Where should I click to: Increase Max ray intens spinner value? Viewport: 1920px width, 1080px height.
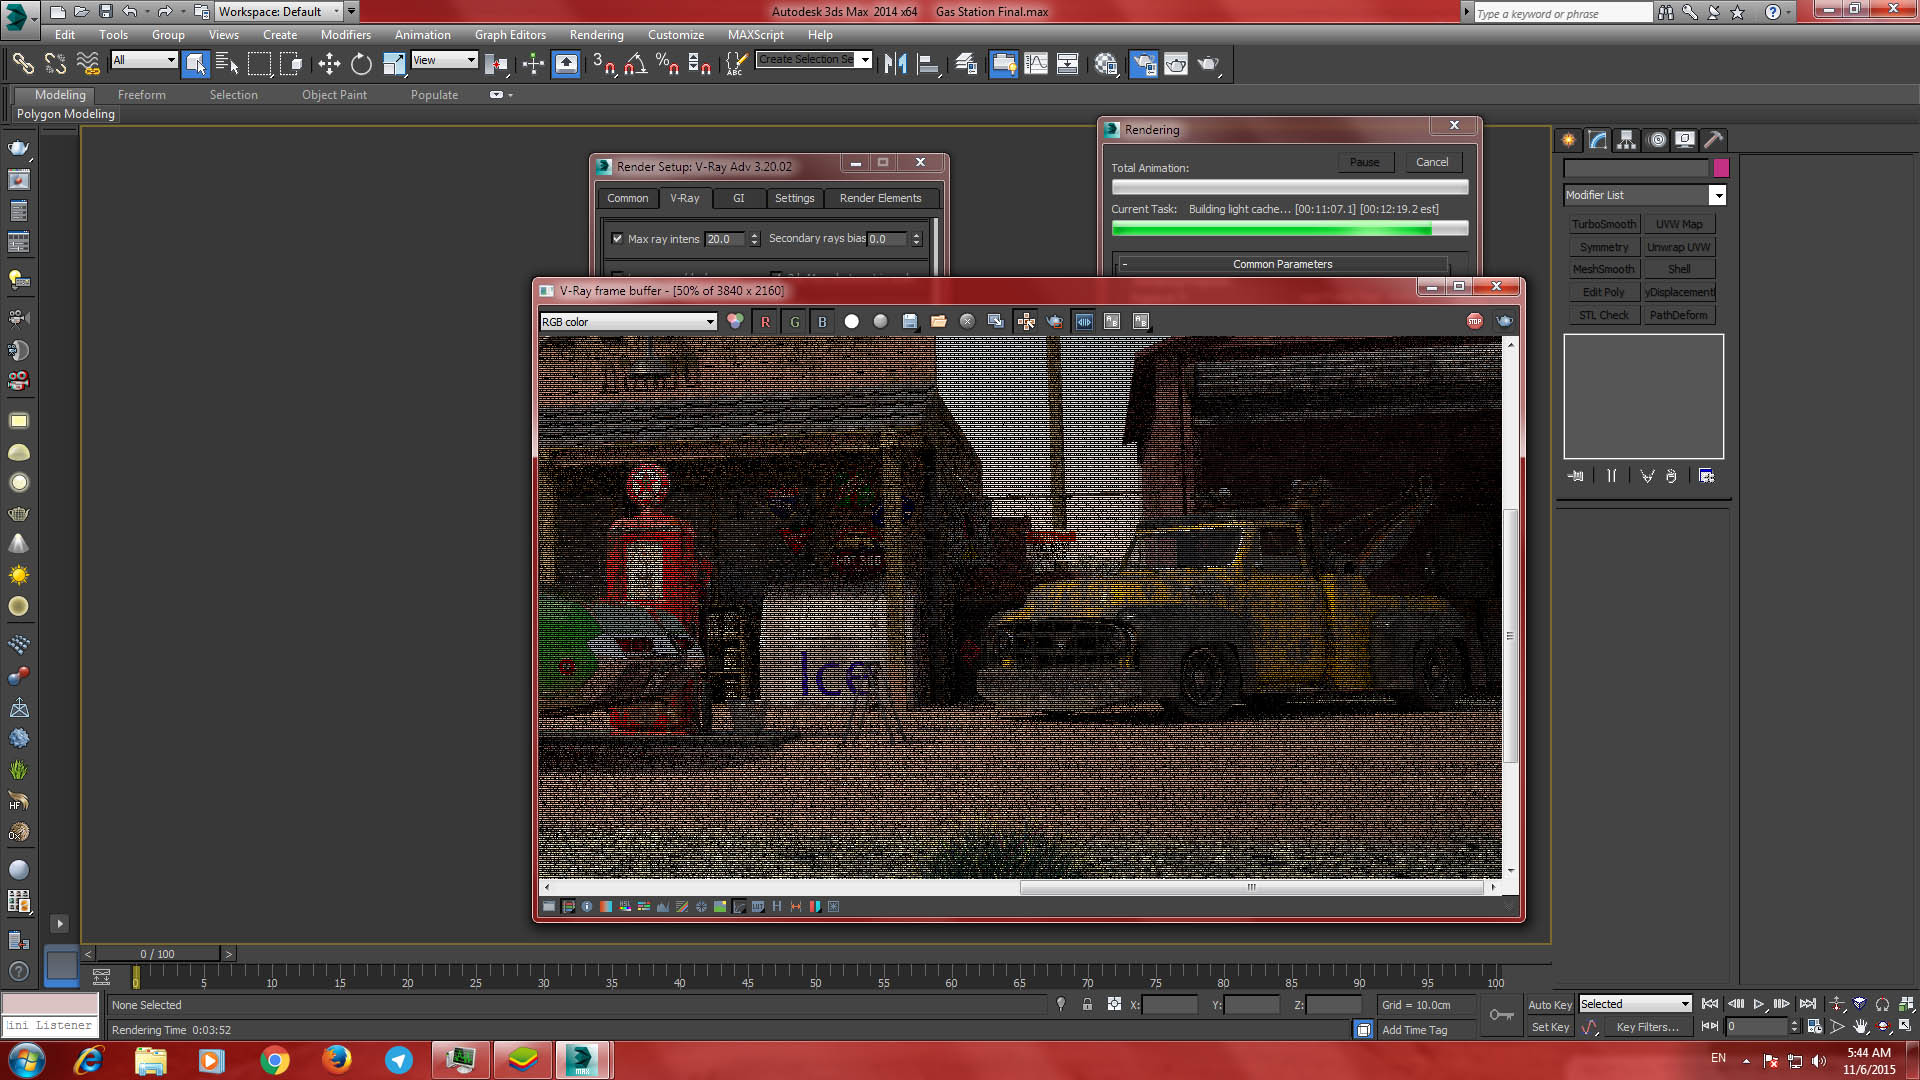755,235
